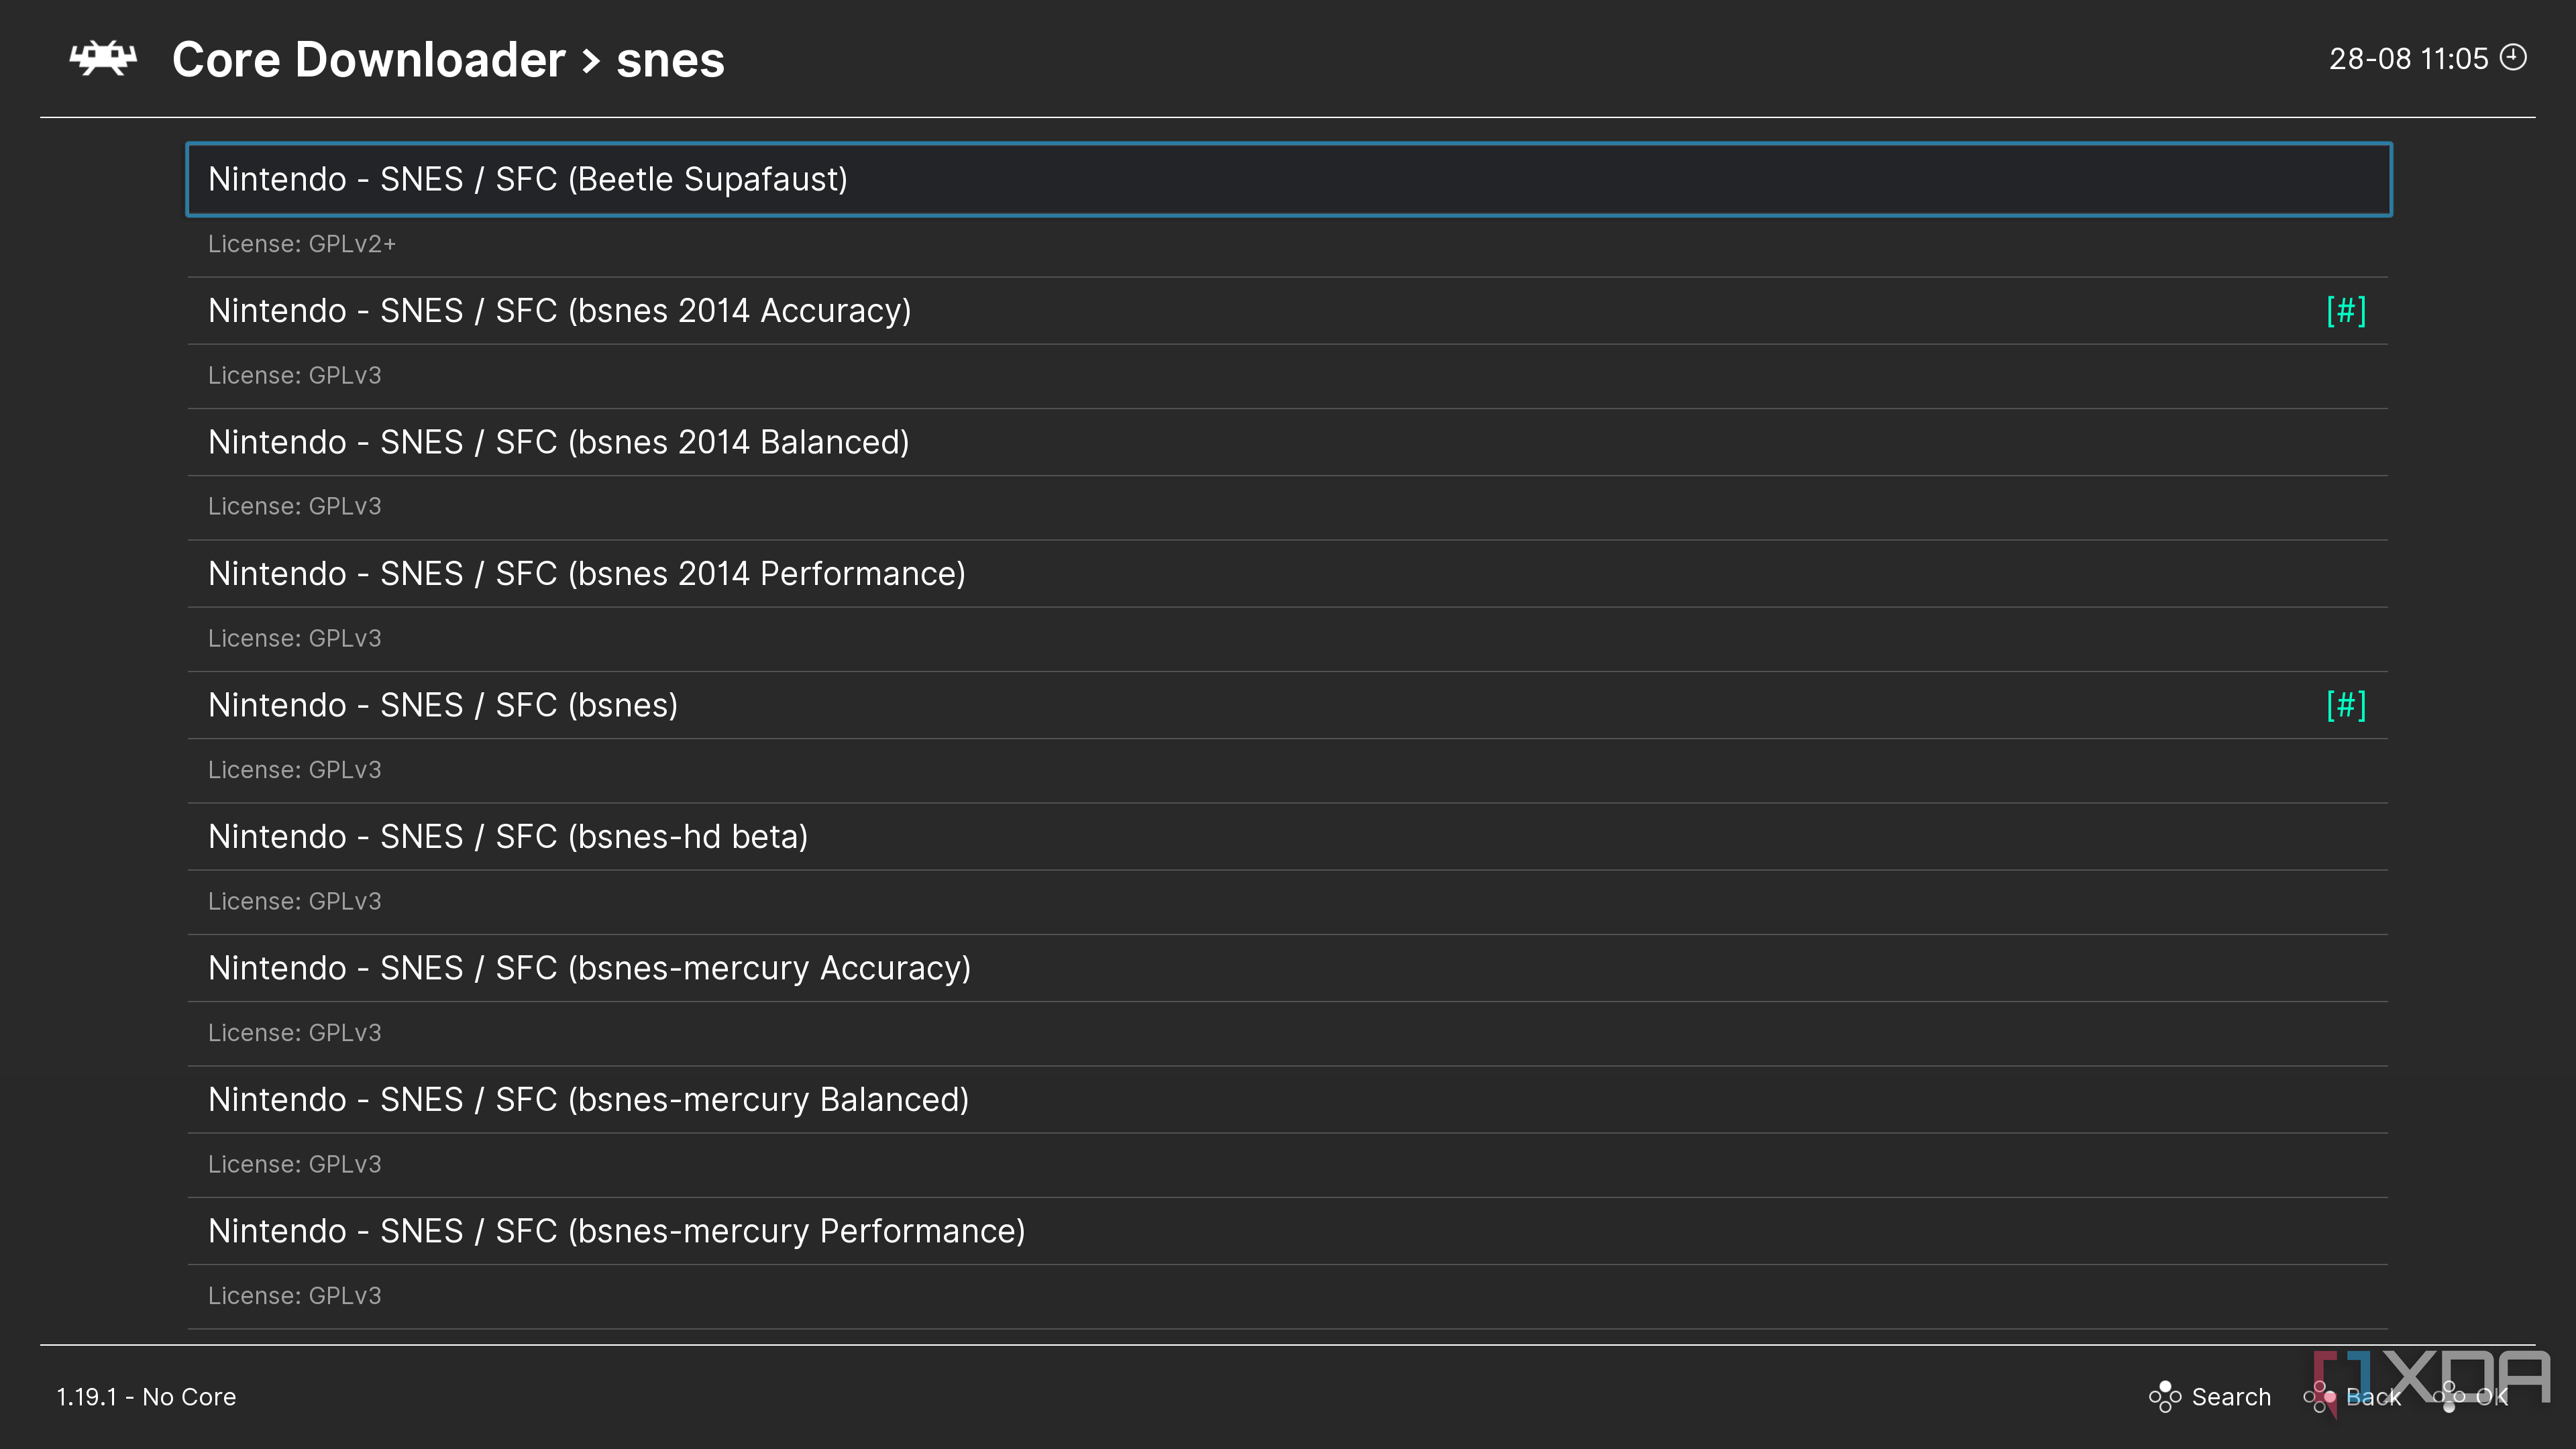Viewport: 2576px width, 1449px height.
Task: Click License: GPLv3 under bsnes 2014 Accuracy
Action: 295,376
